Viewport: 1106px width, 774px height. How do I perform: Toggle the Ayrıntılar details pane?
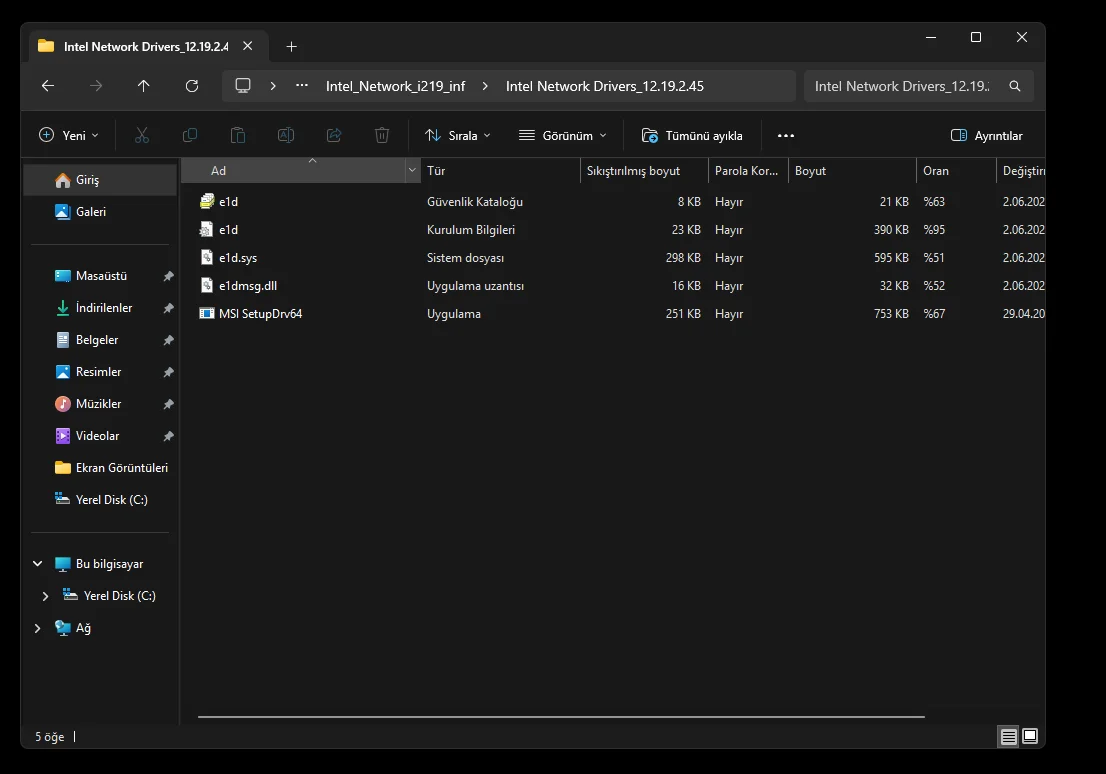[986, 136]
